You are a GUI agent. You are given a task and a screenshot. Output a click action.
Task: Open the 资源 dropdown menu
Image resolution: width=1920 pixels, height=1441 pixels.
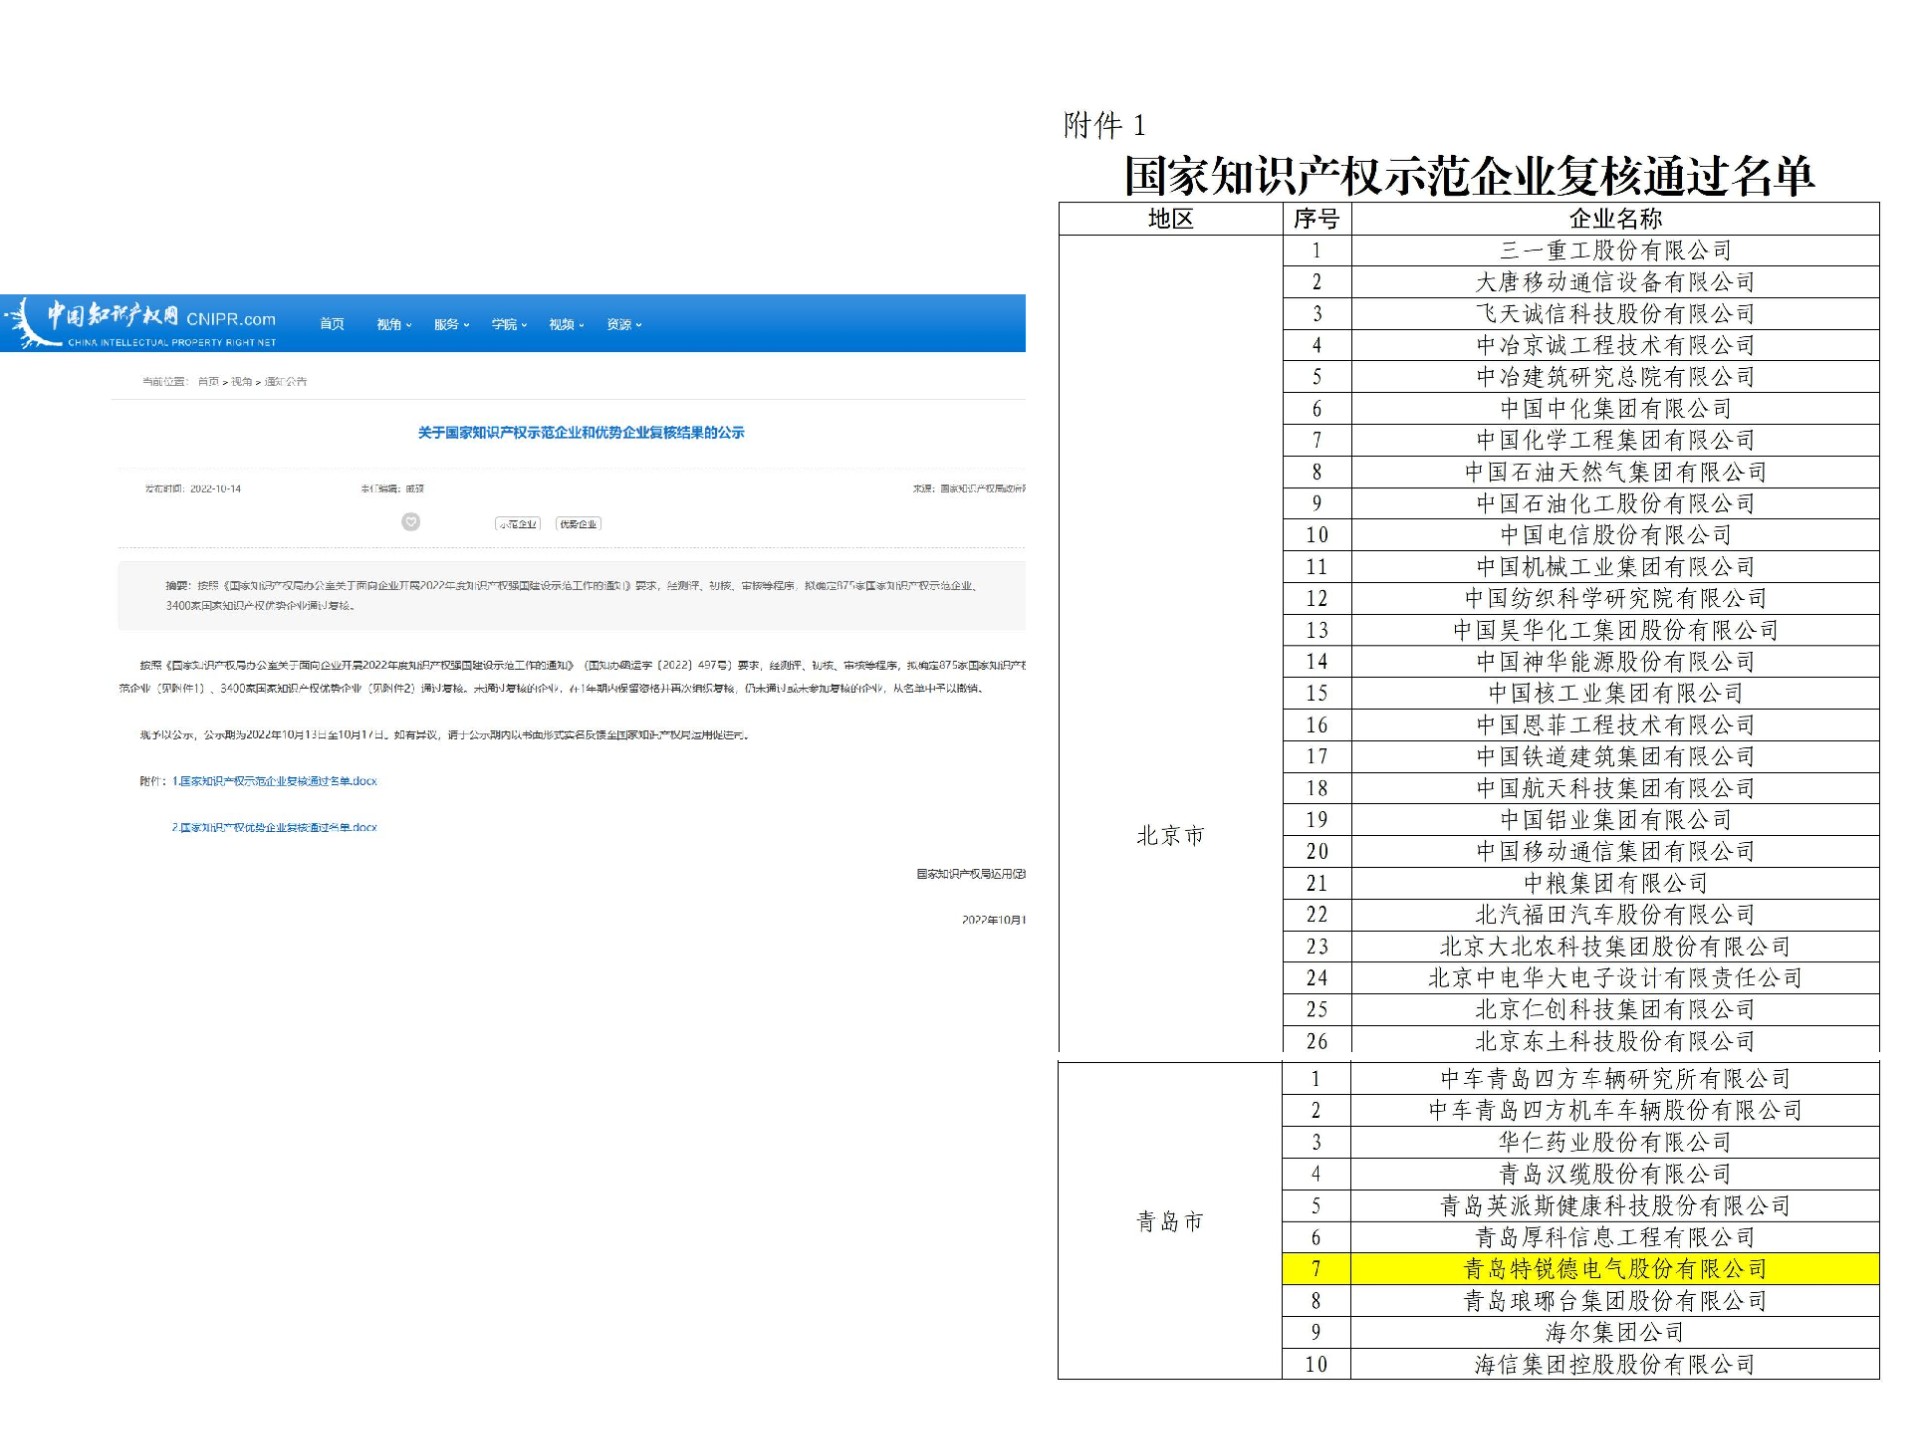[623, 324]
